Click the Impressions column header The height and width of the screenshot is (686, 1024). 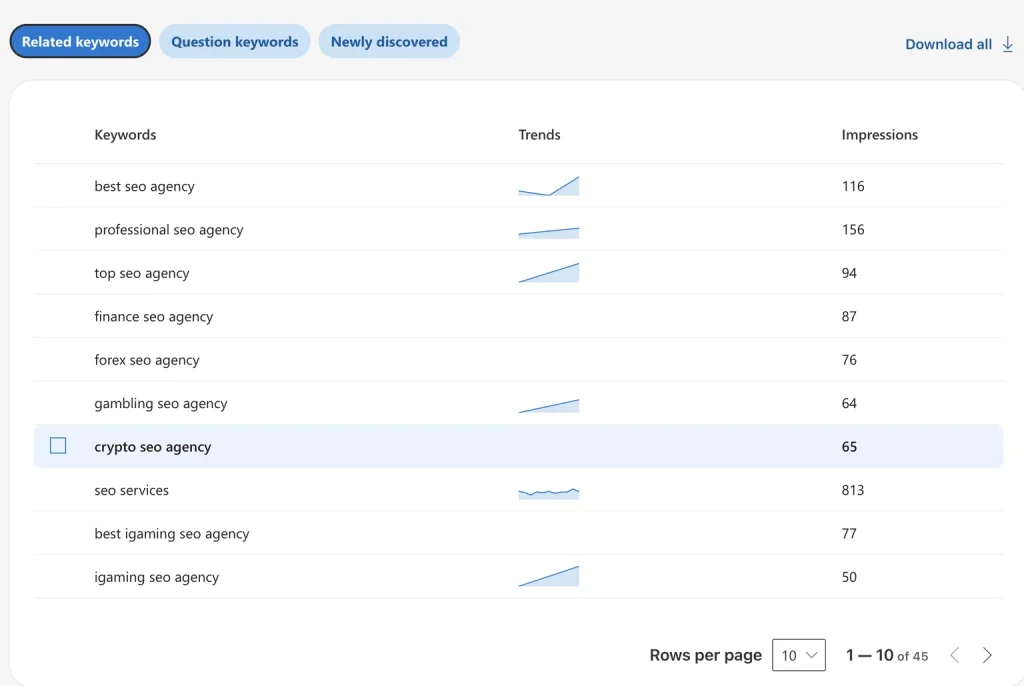coord(880,135)
